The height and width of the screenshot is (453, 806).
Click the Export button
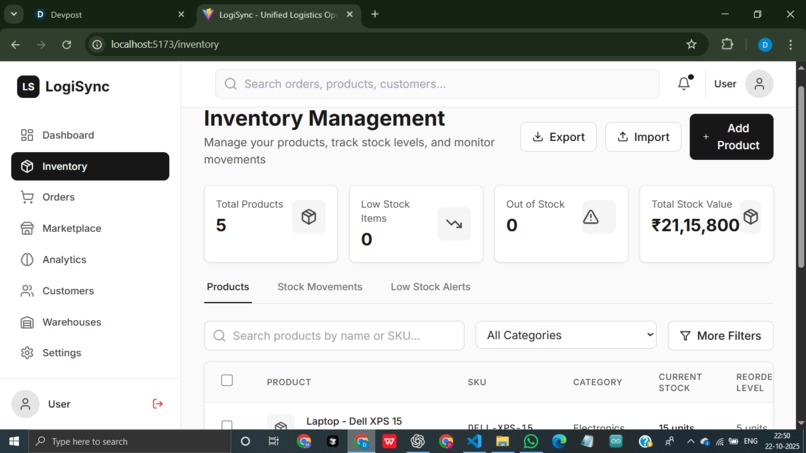pos(558,137)
